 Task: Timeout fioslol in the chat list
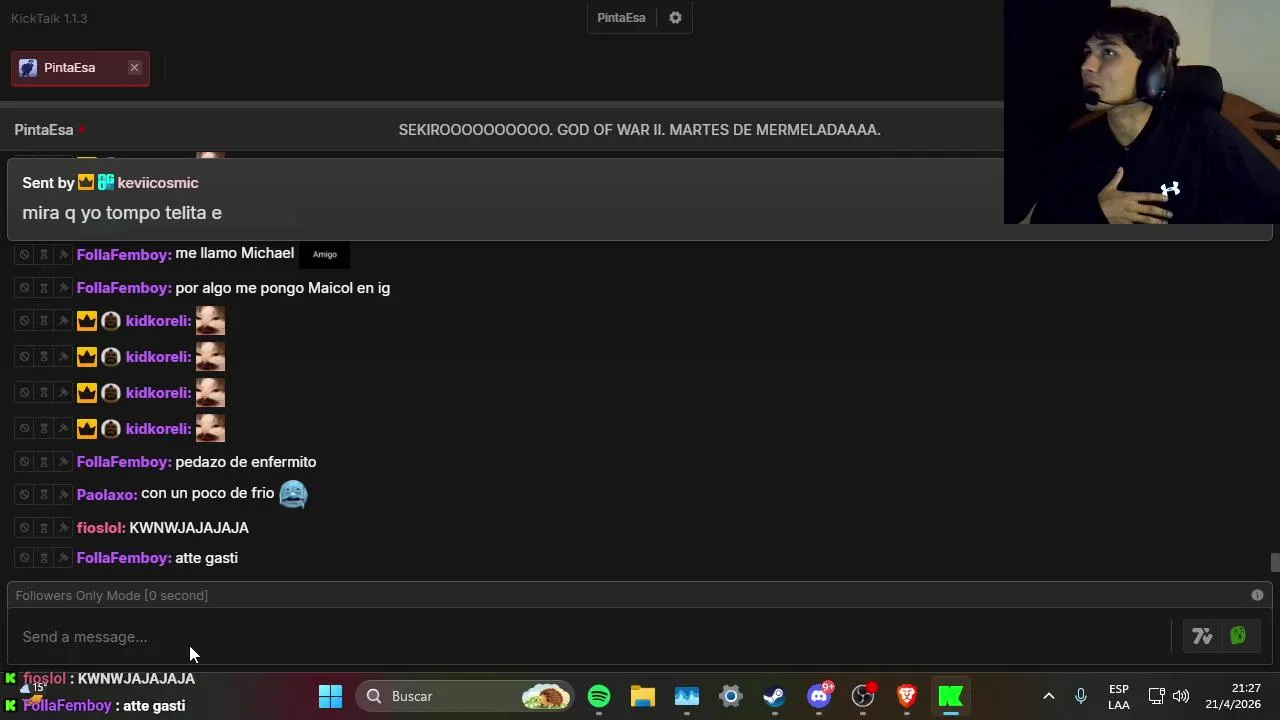point(43,528)
